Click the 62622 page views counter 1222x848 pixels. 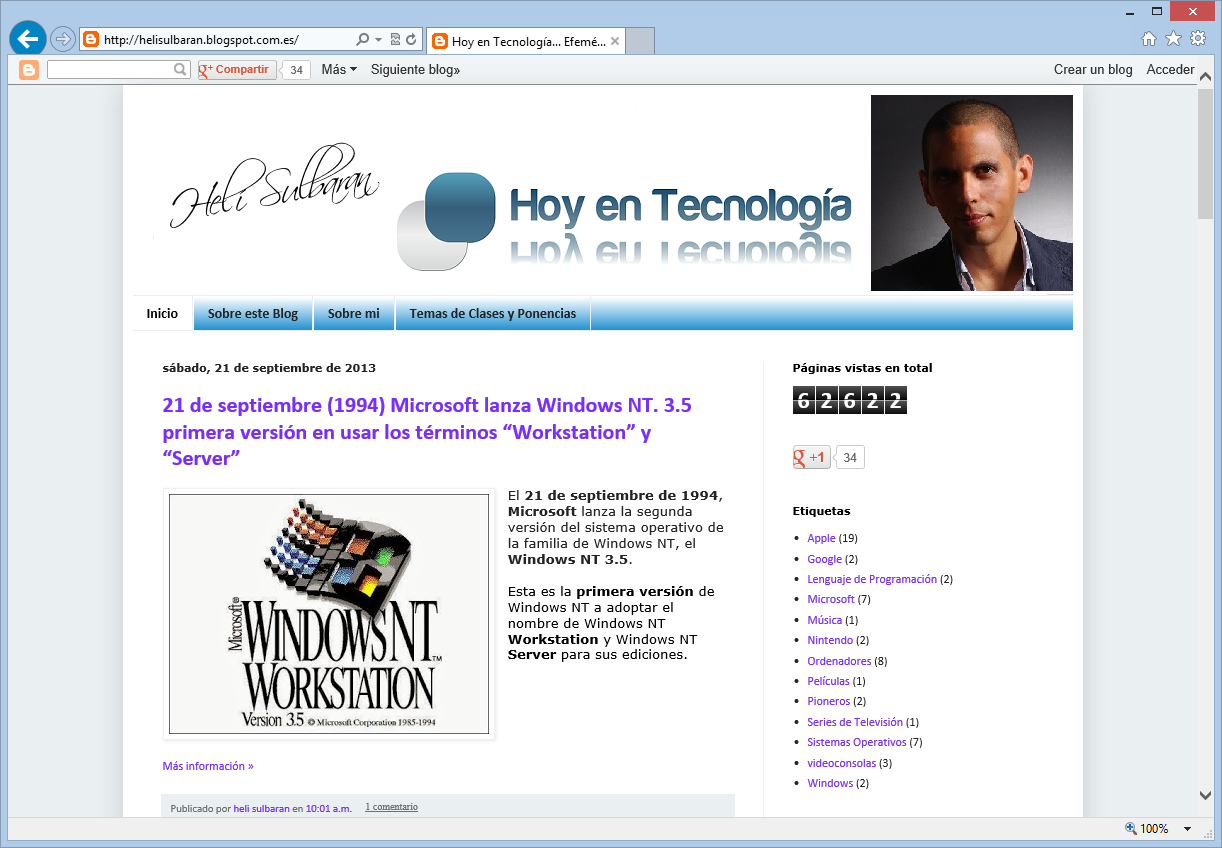[850, 400]
